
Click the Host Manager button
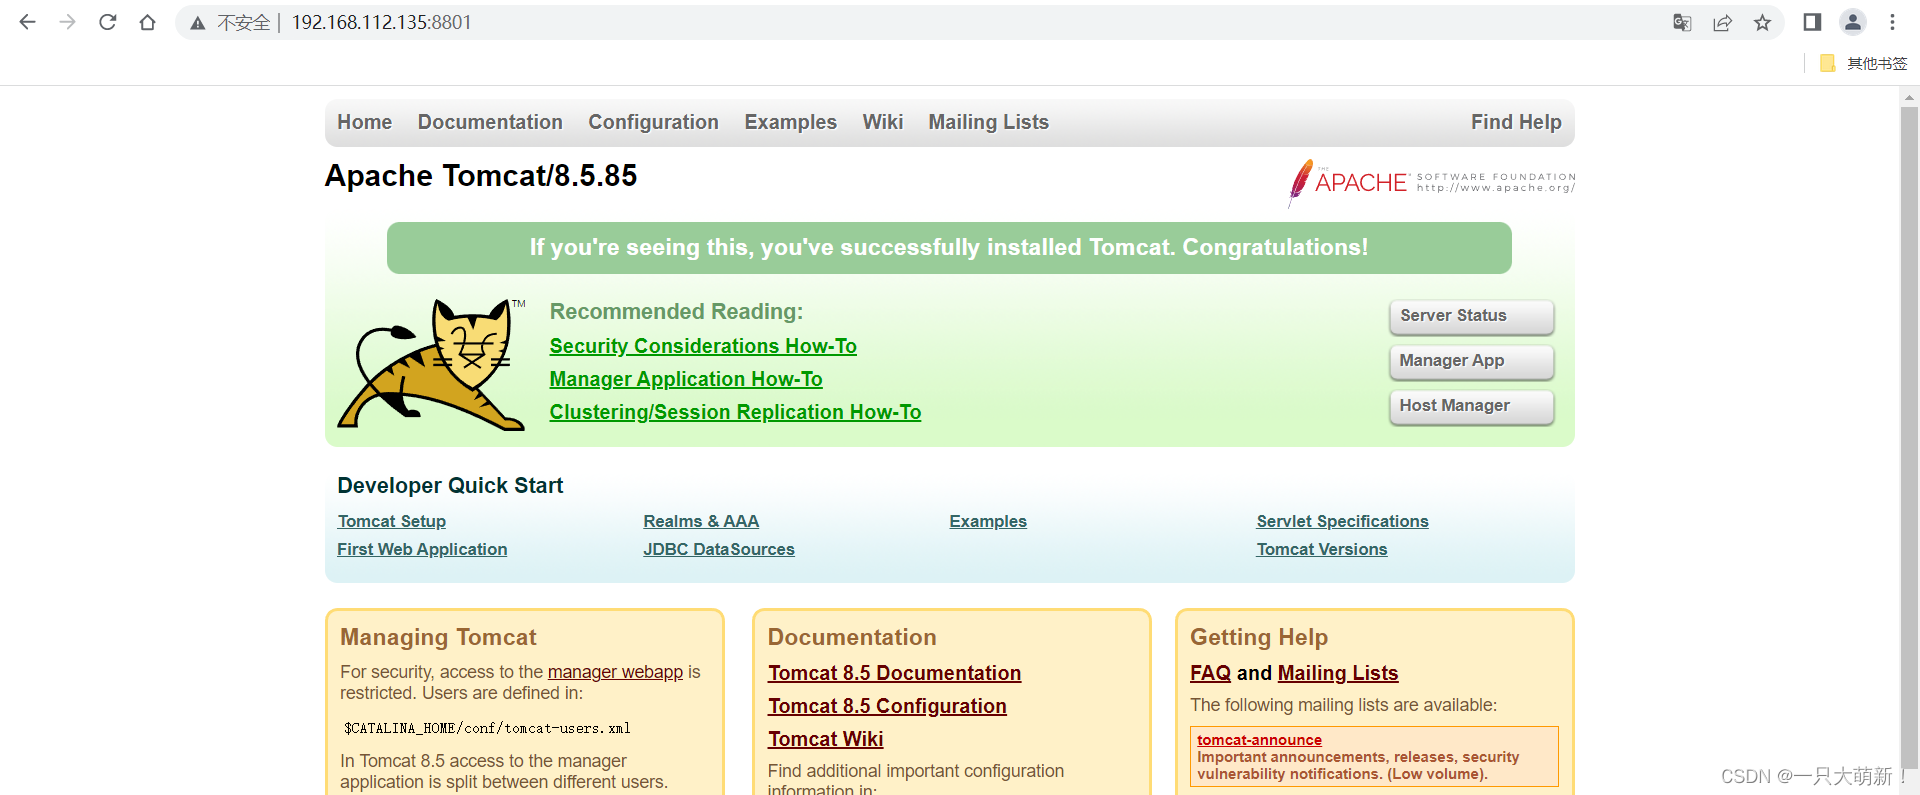(1471, 406)
